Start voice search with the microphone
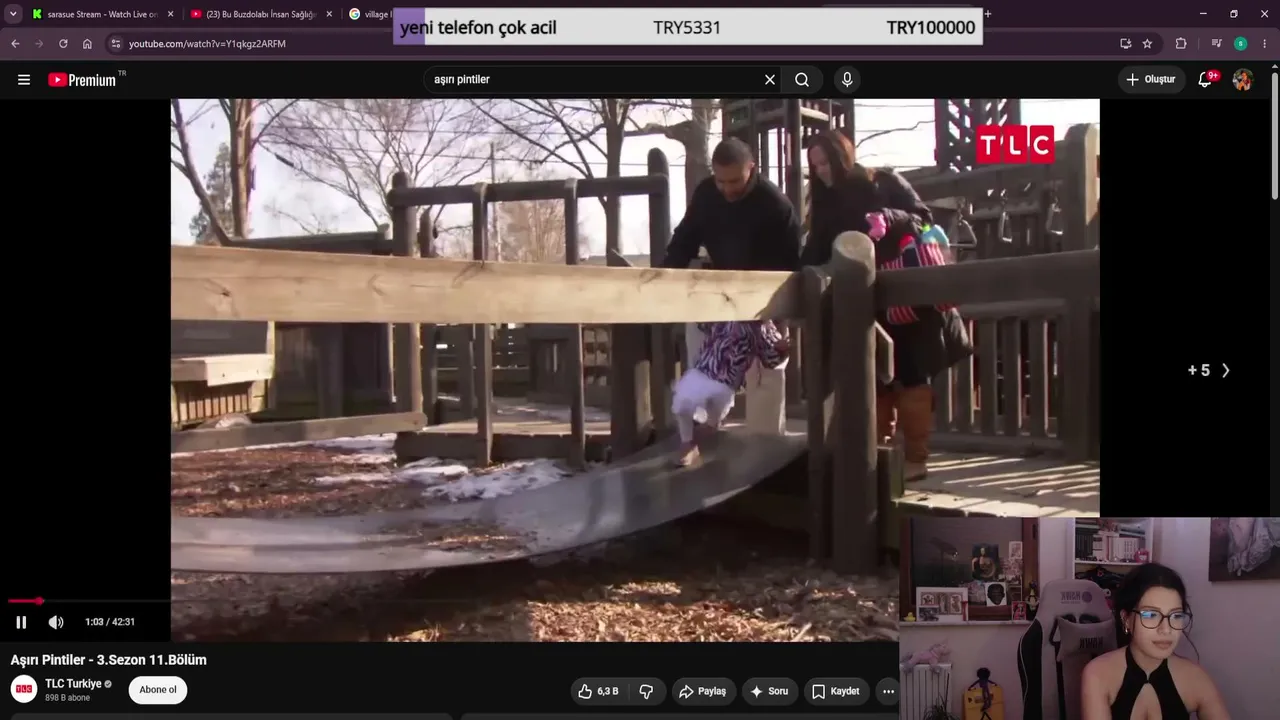Image resolution: width=1280 pixels, height=720 pixels. 847,80
